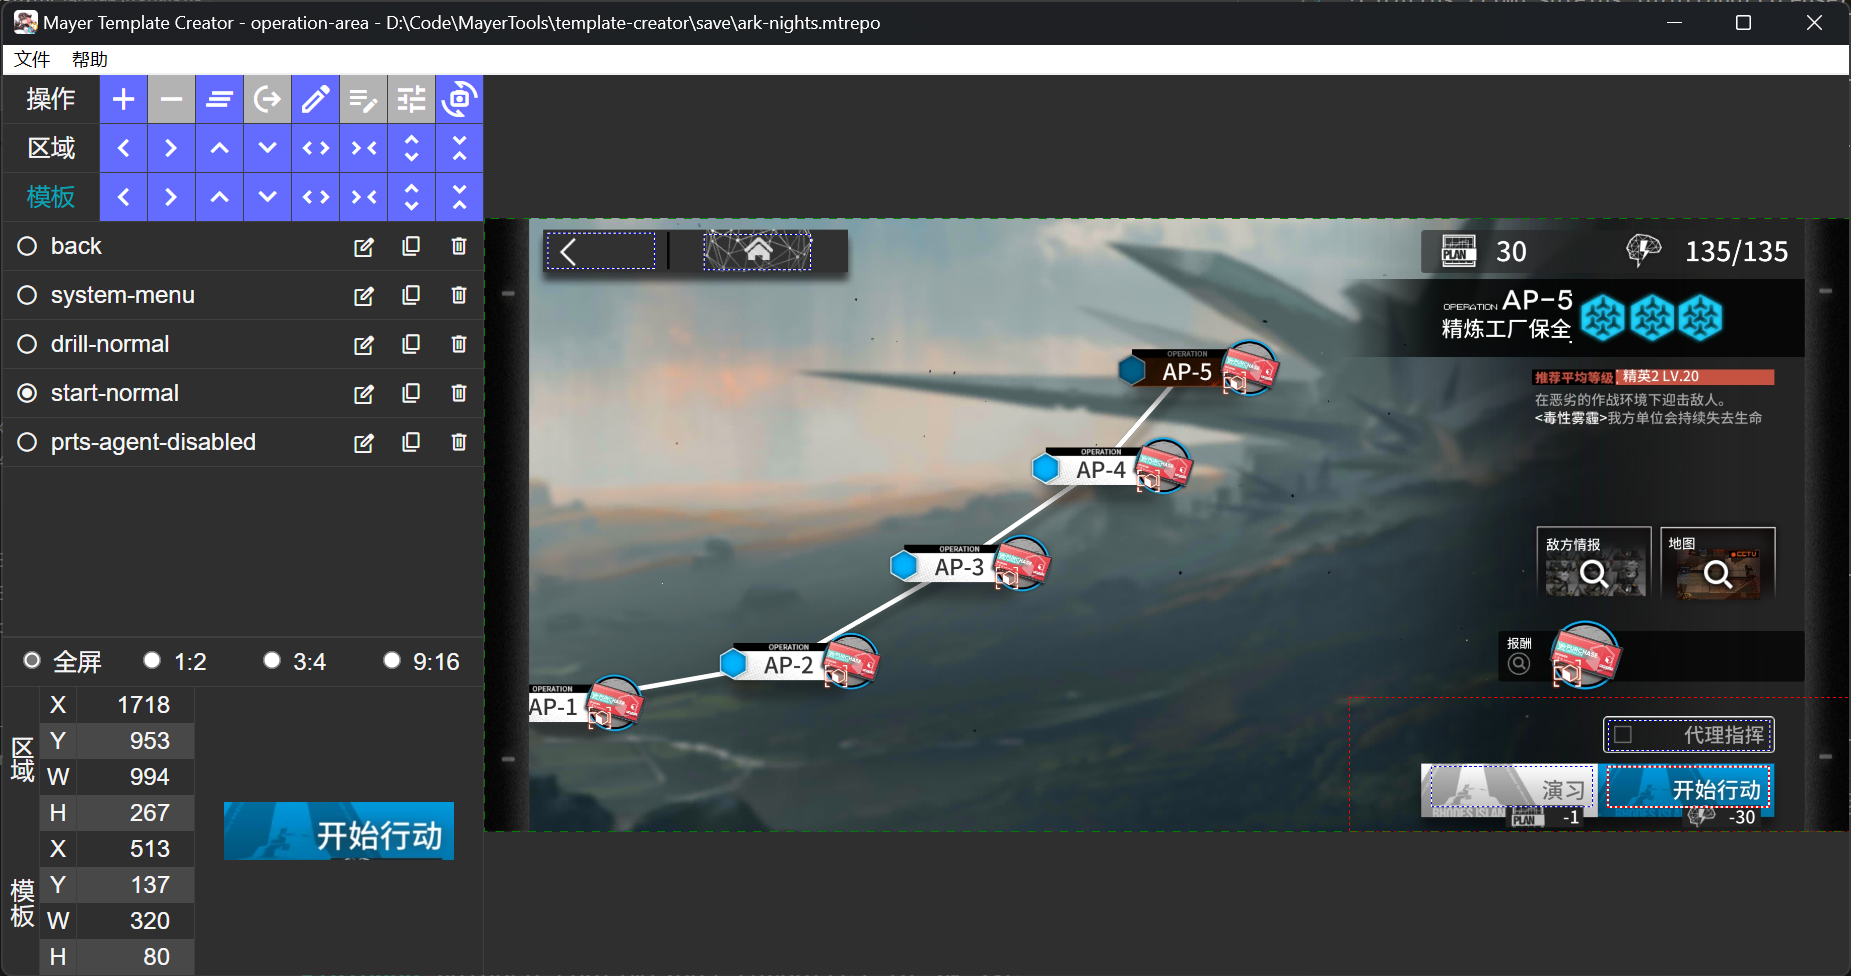Delete the back template entry
1851x976 pixels.
point(459,246)
